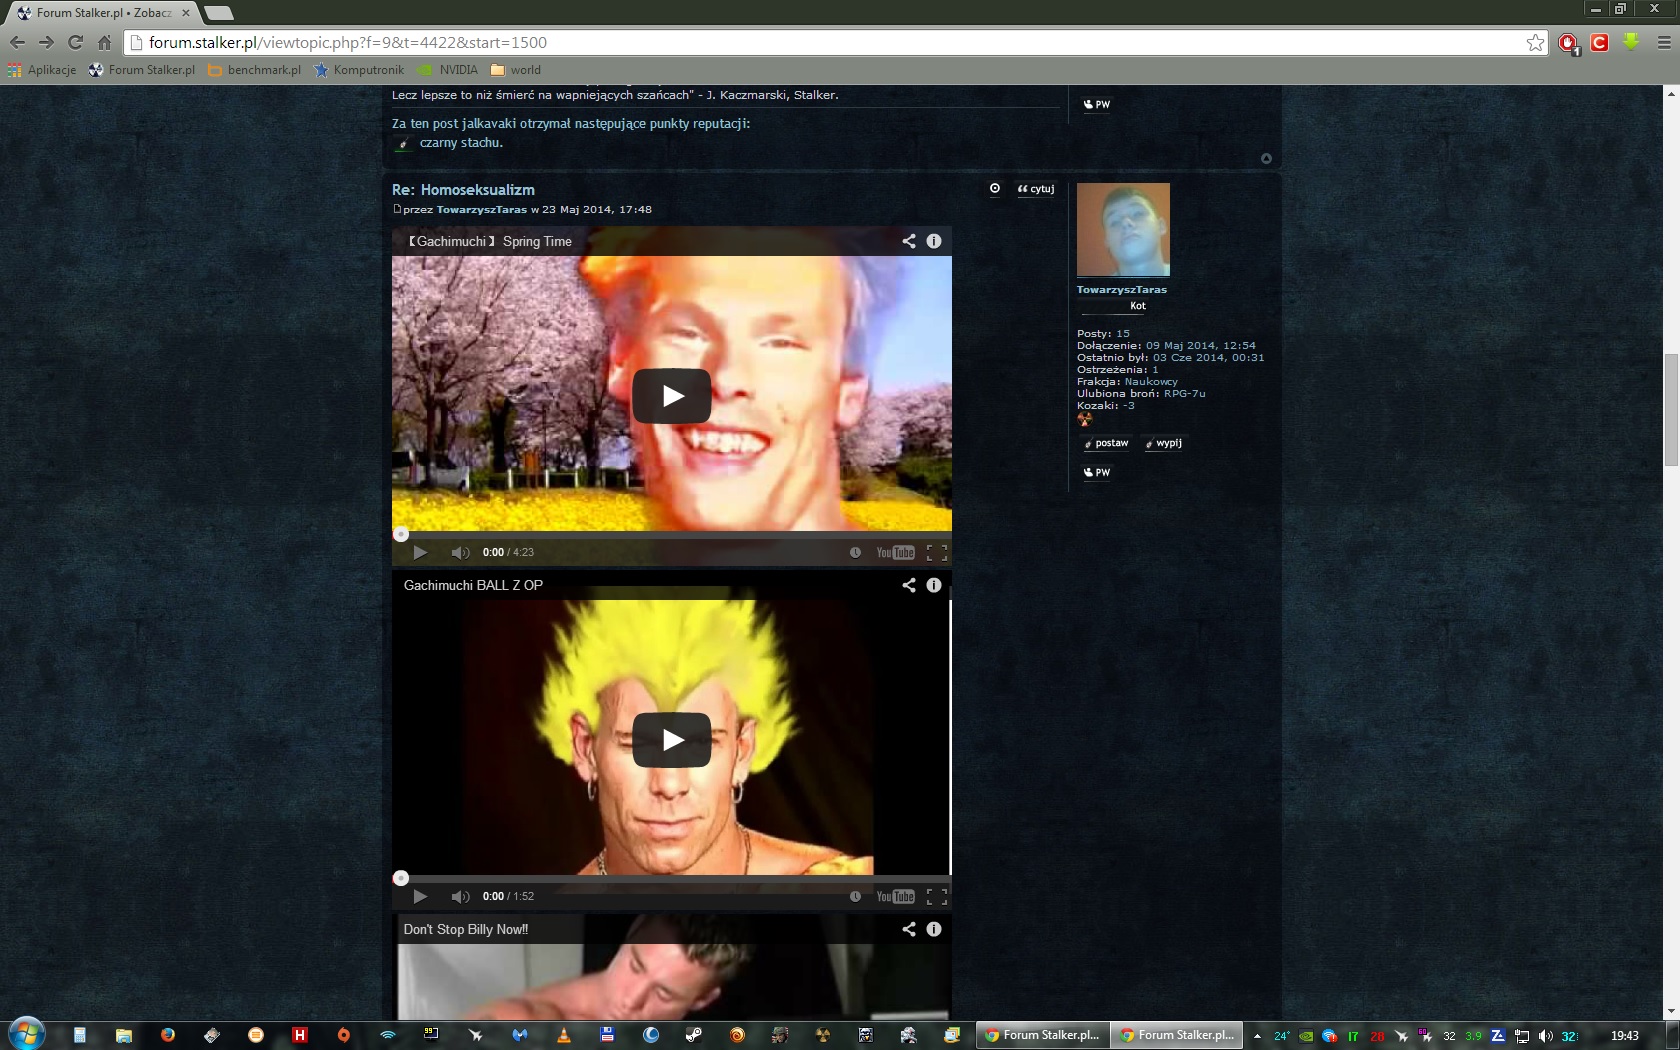This screenshot has height=1050, width=1680.
Task: Open the Chrome menu hamburger button
Action: pos(1663,42)
